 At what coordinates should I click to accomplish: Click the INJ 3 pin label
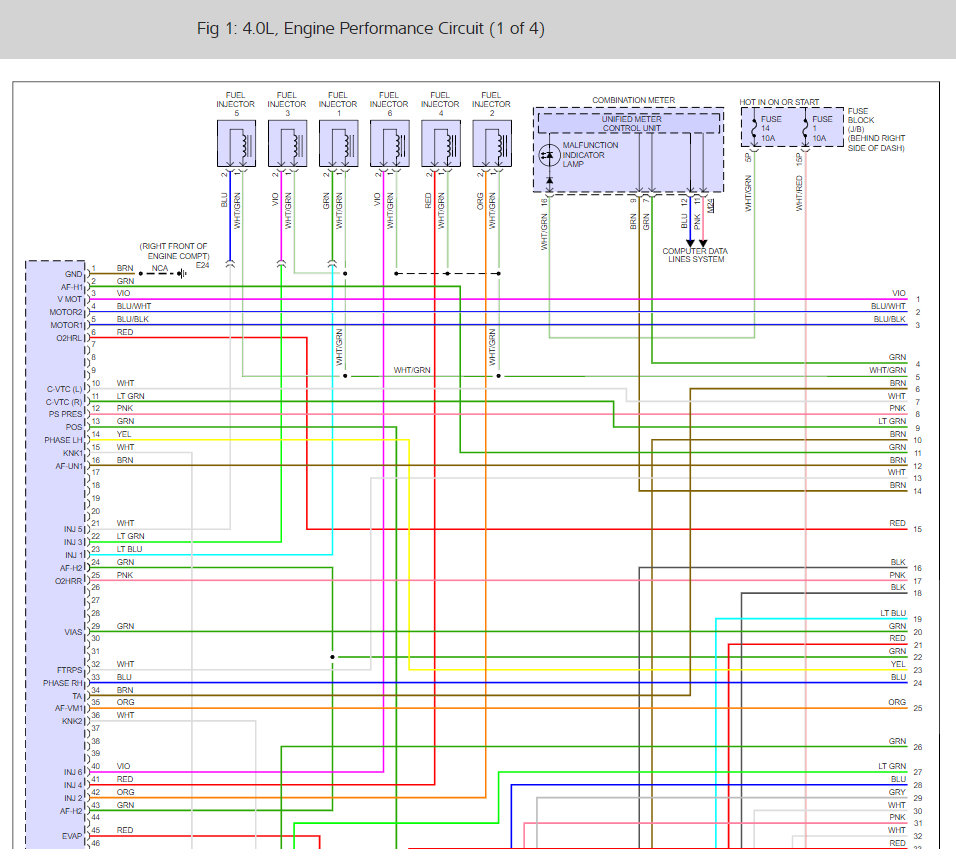73,542
